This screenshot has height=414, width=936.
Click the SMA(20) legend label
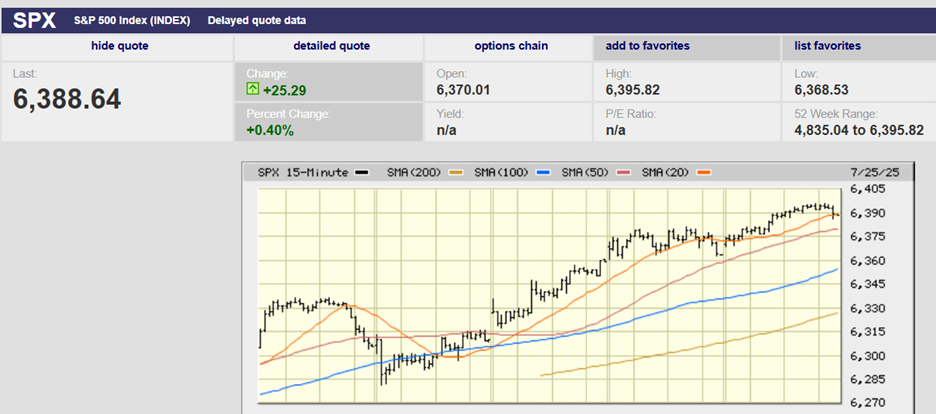click(665, 172)
